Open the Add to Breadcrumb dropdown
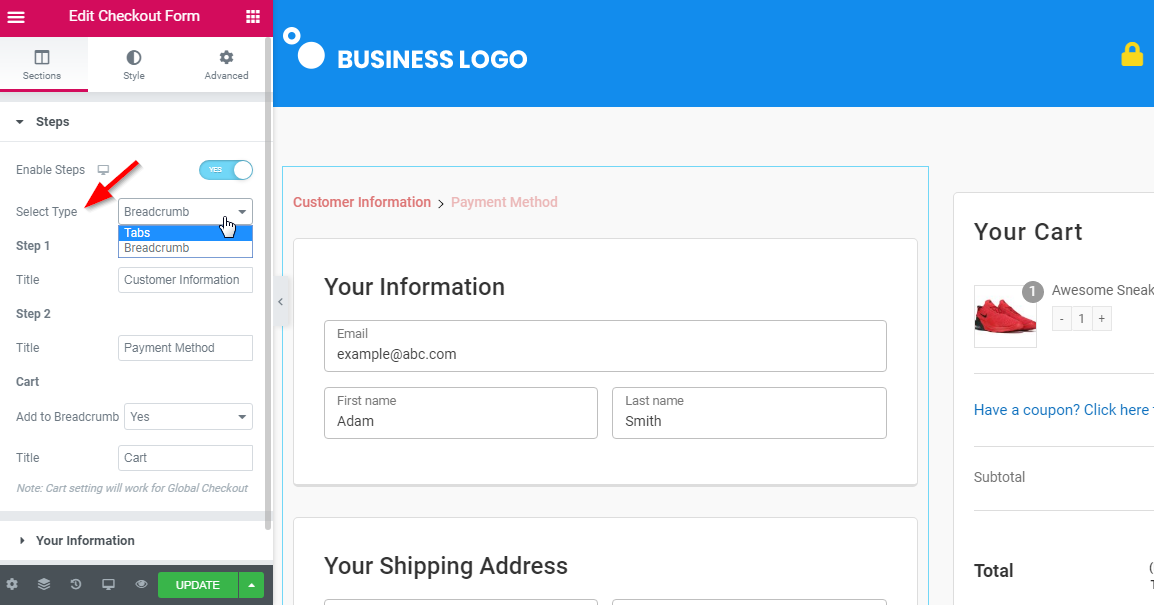 coord(188,417)
